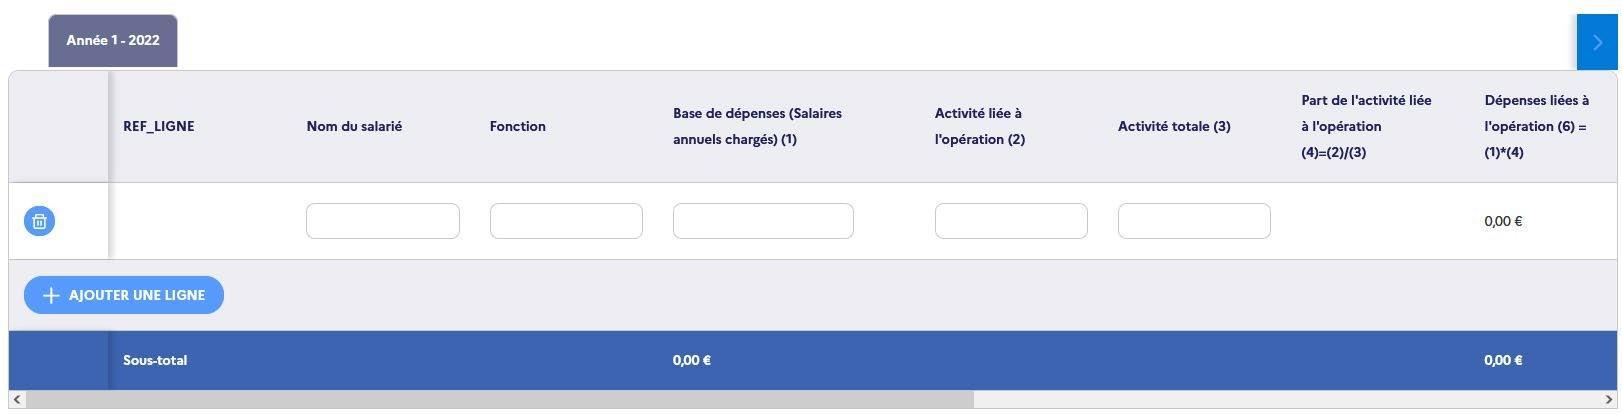
Task: Delete the row with the trash icon
Action: [x=39, y=221]
